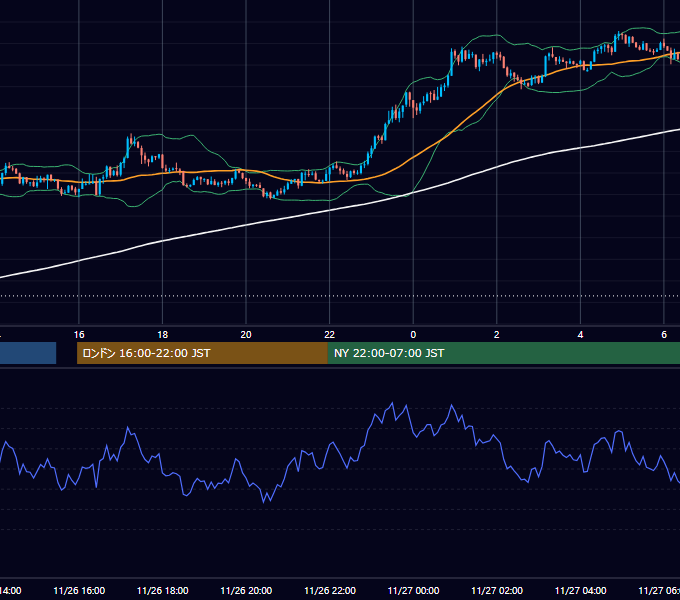Click the ロンドン 16:00-22:00 JST session bar
The image size is (680, 600).
click(x=202, y=353)
